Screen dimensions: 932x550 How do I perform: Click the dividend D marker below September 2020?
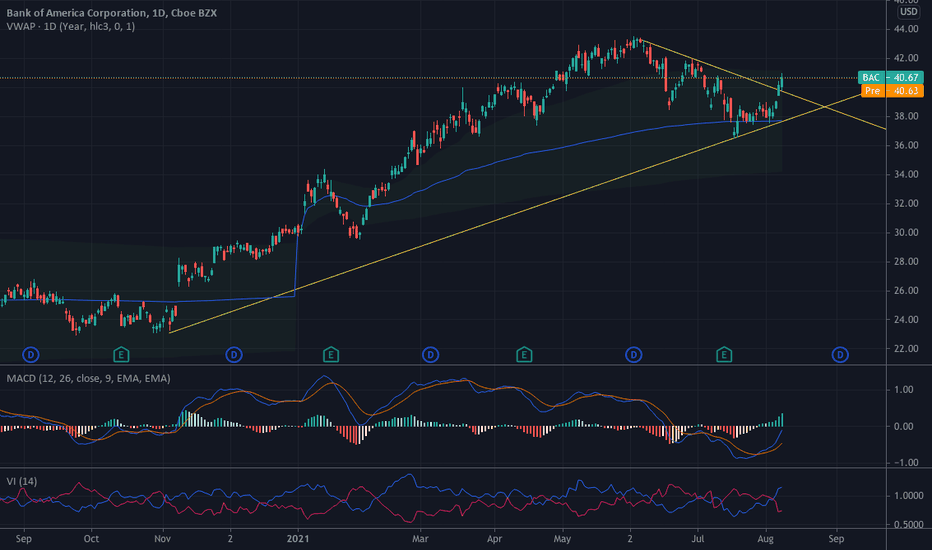(31, 355)
